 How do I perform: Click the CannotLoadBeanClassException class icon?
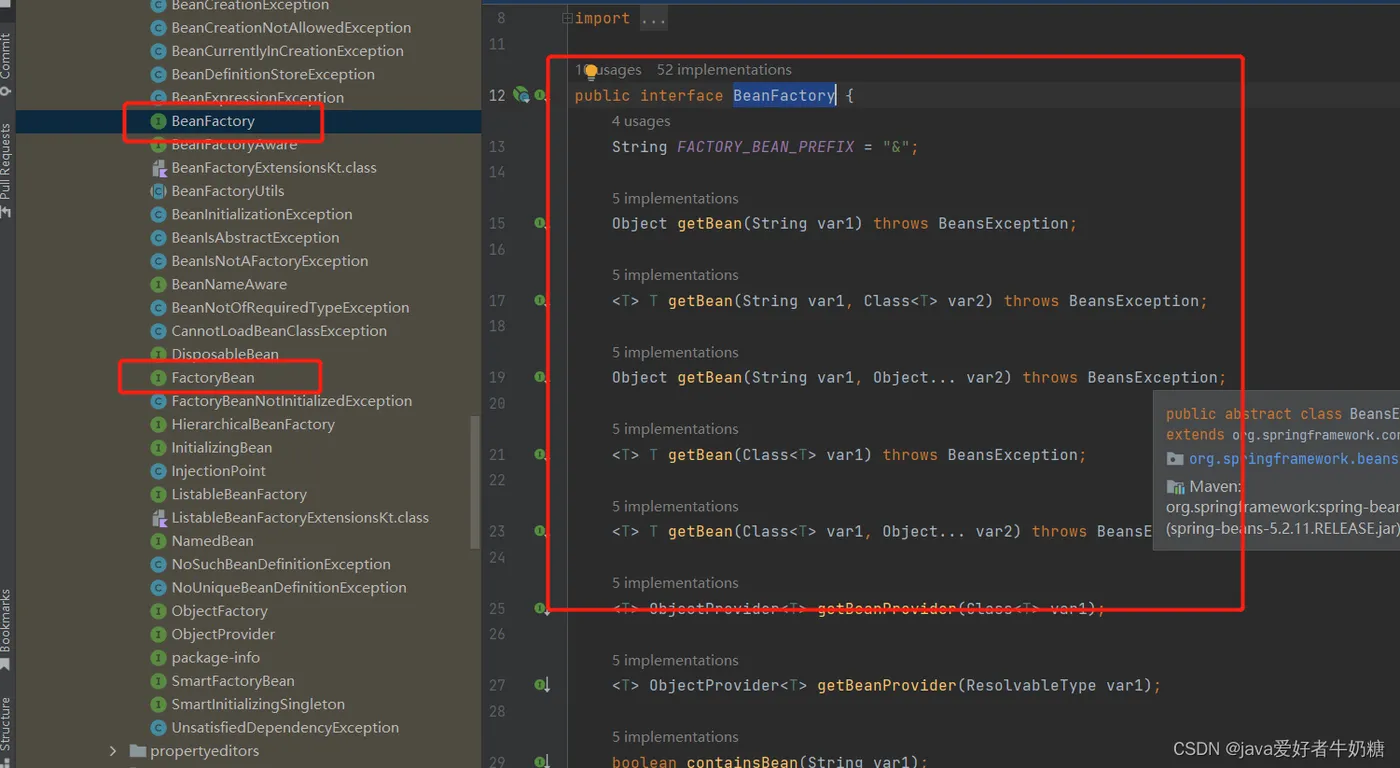(158, 331)
